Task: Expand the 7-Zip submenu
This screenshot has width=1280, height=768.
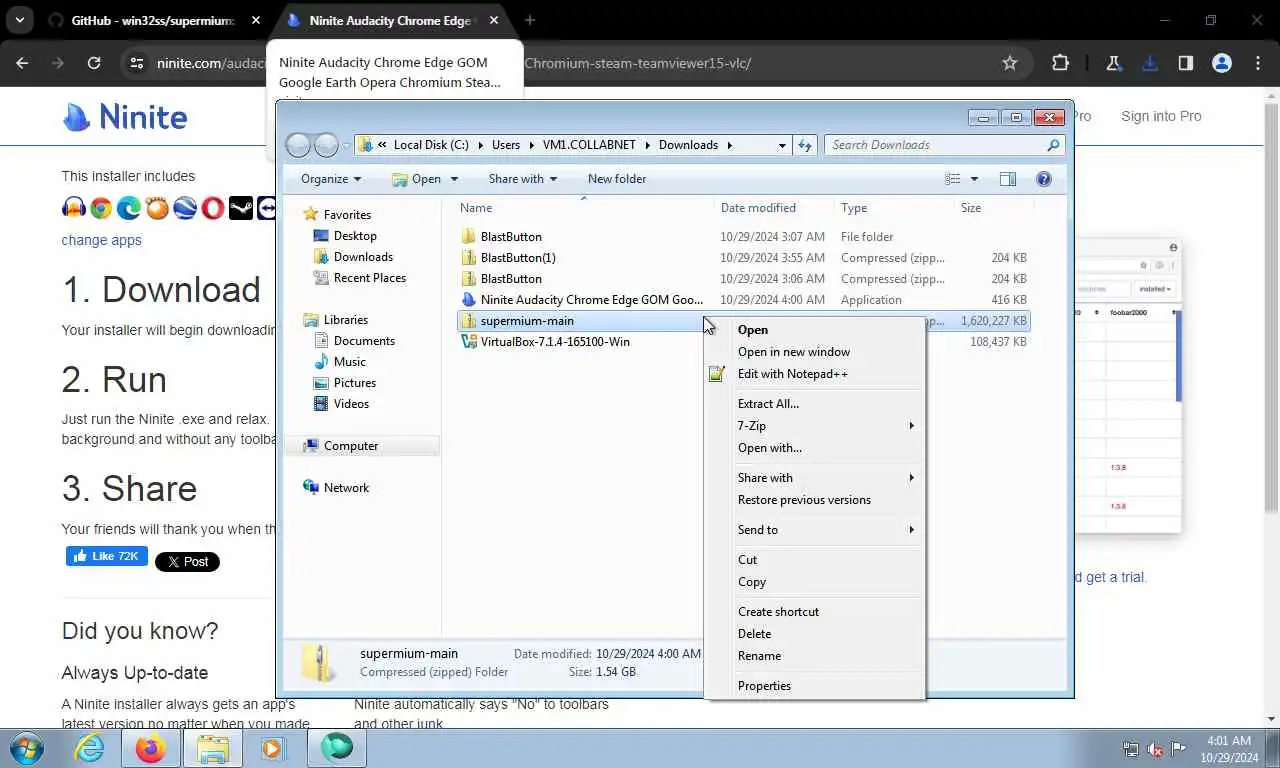Action: pyautogui.click(x=815, y=426)
